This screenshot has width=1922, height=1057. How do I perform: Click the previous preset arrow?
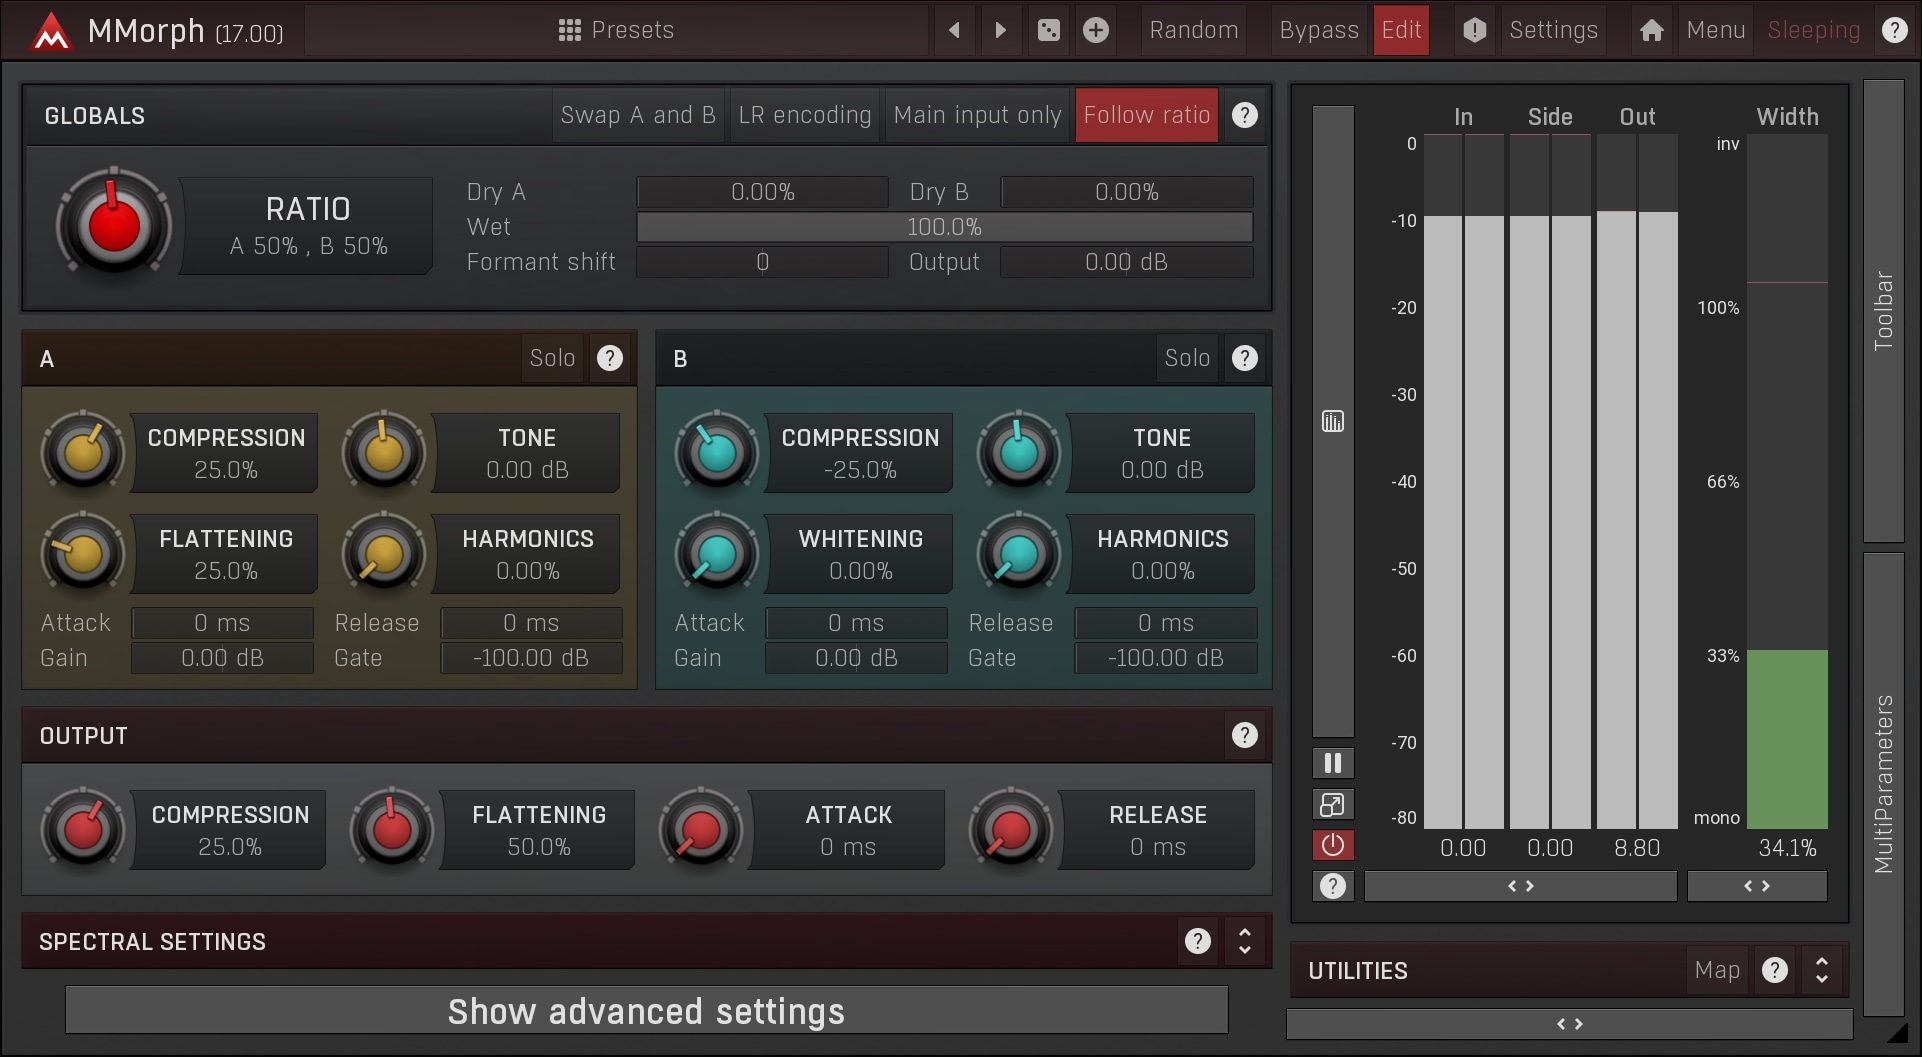tap(954, 30)
